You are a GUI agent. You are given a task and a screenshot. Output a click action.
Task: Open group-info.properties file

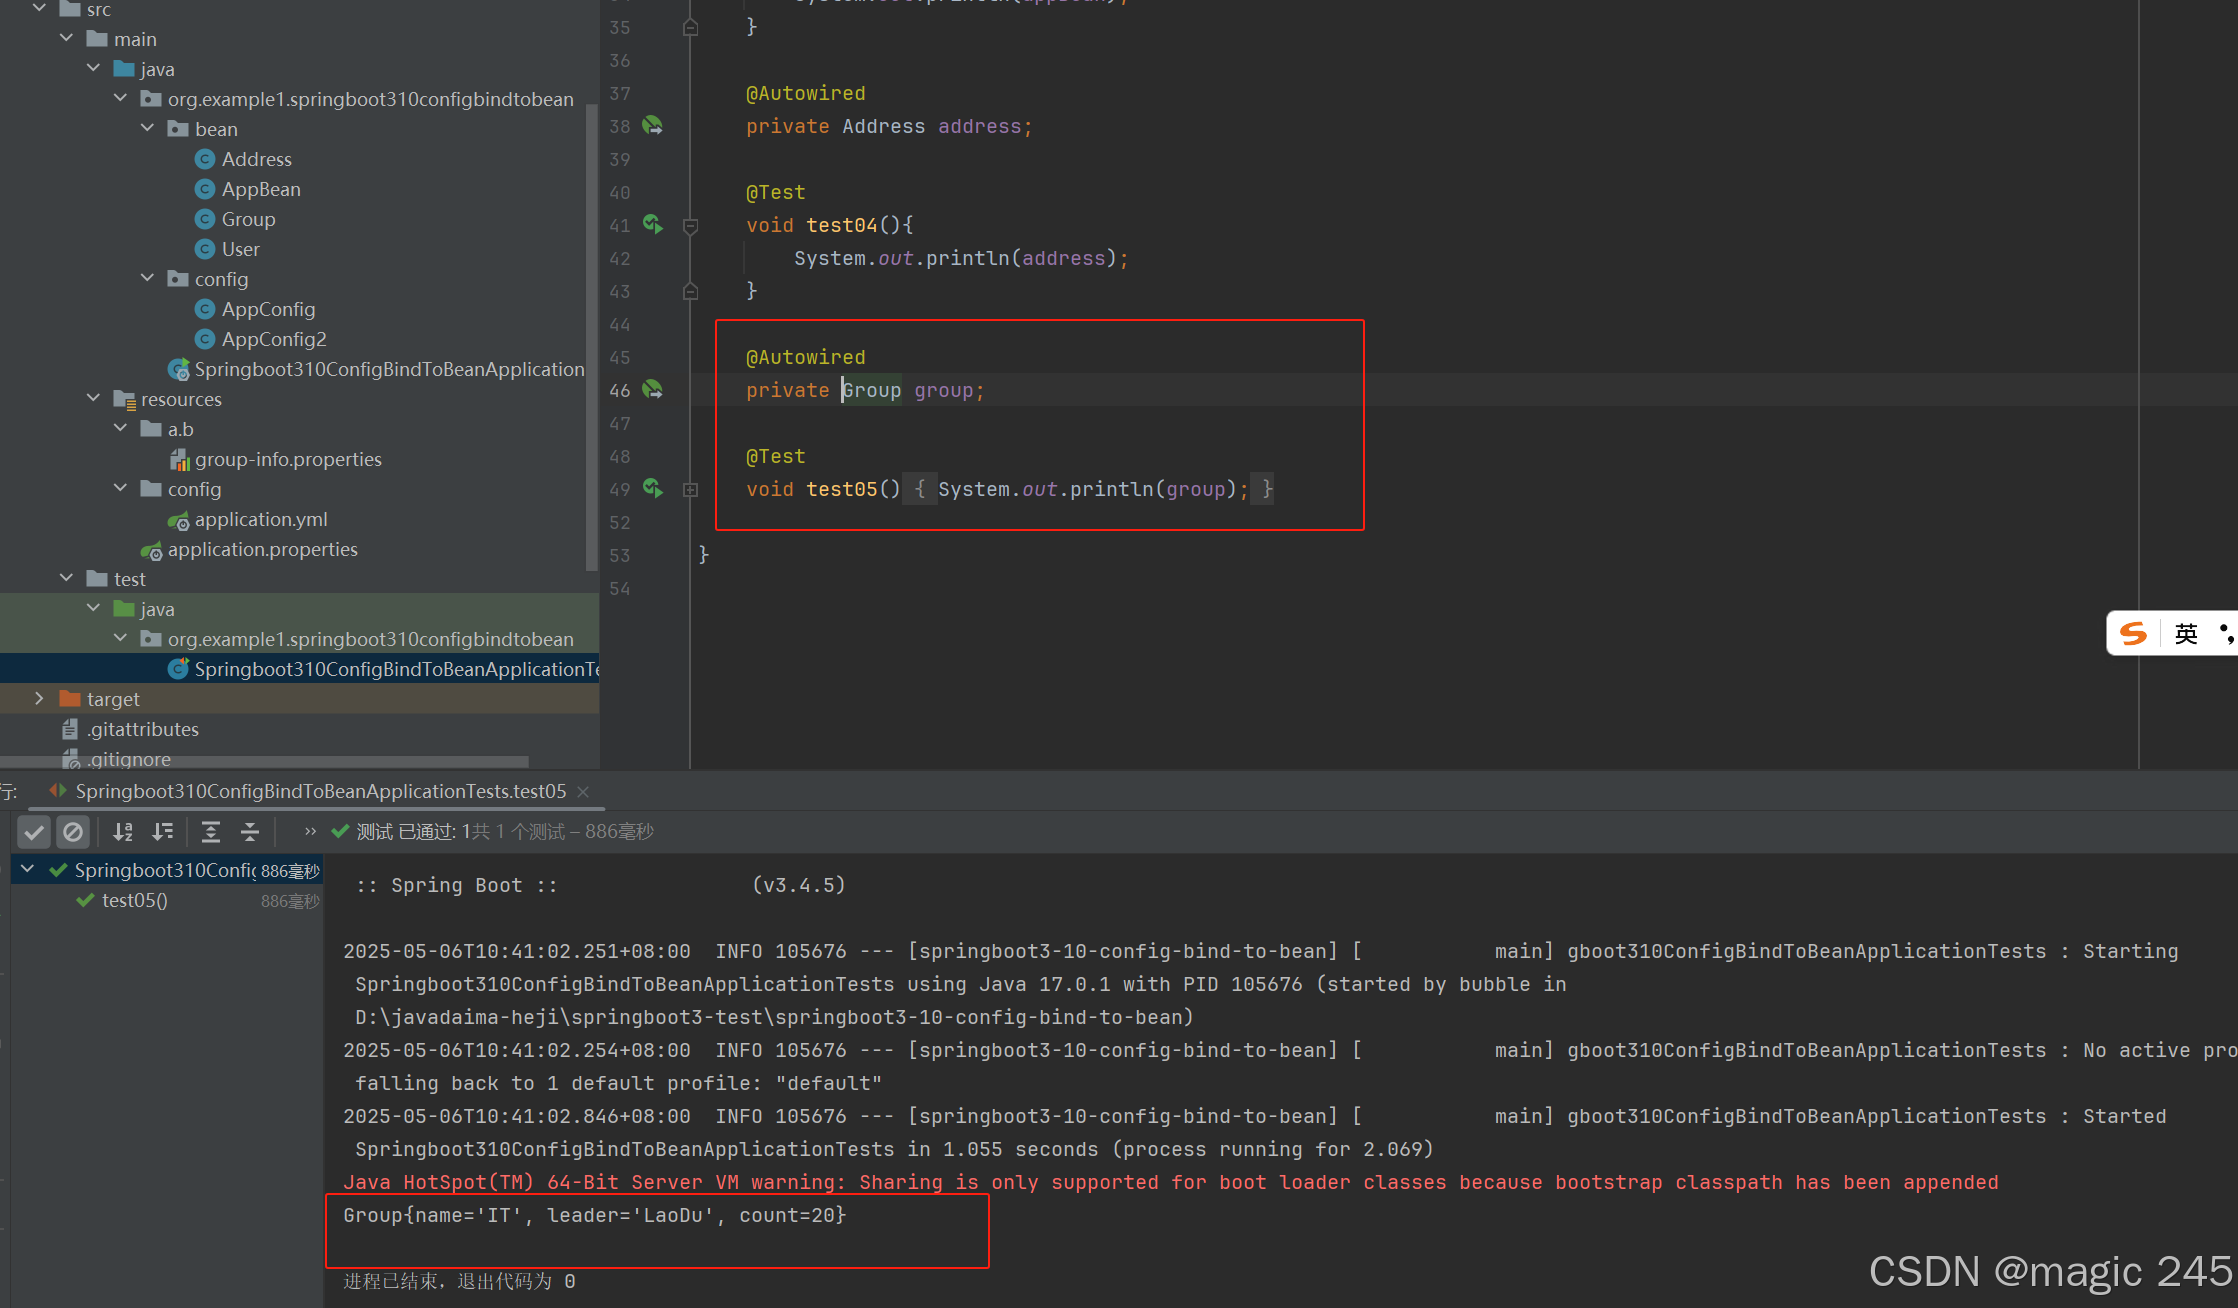click(x=288, y=459)
